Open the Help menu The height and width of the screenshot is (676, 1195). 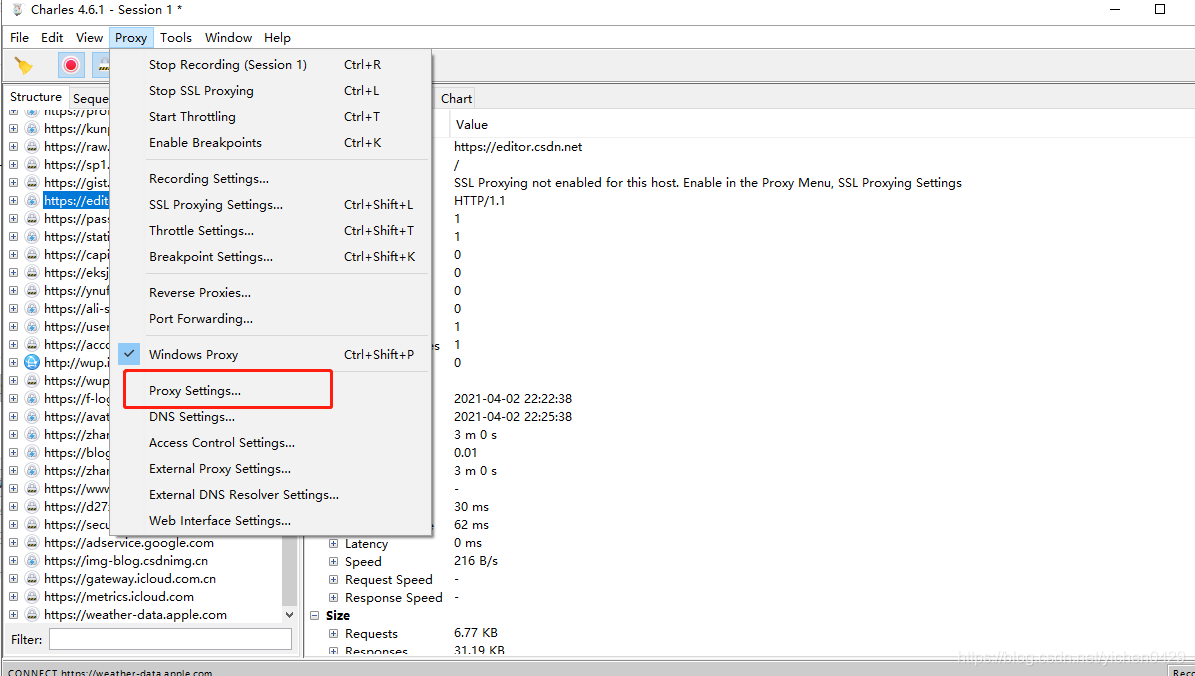(x=277, y=37)
